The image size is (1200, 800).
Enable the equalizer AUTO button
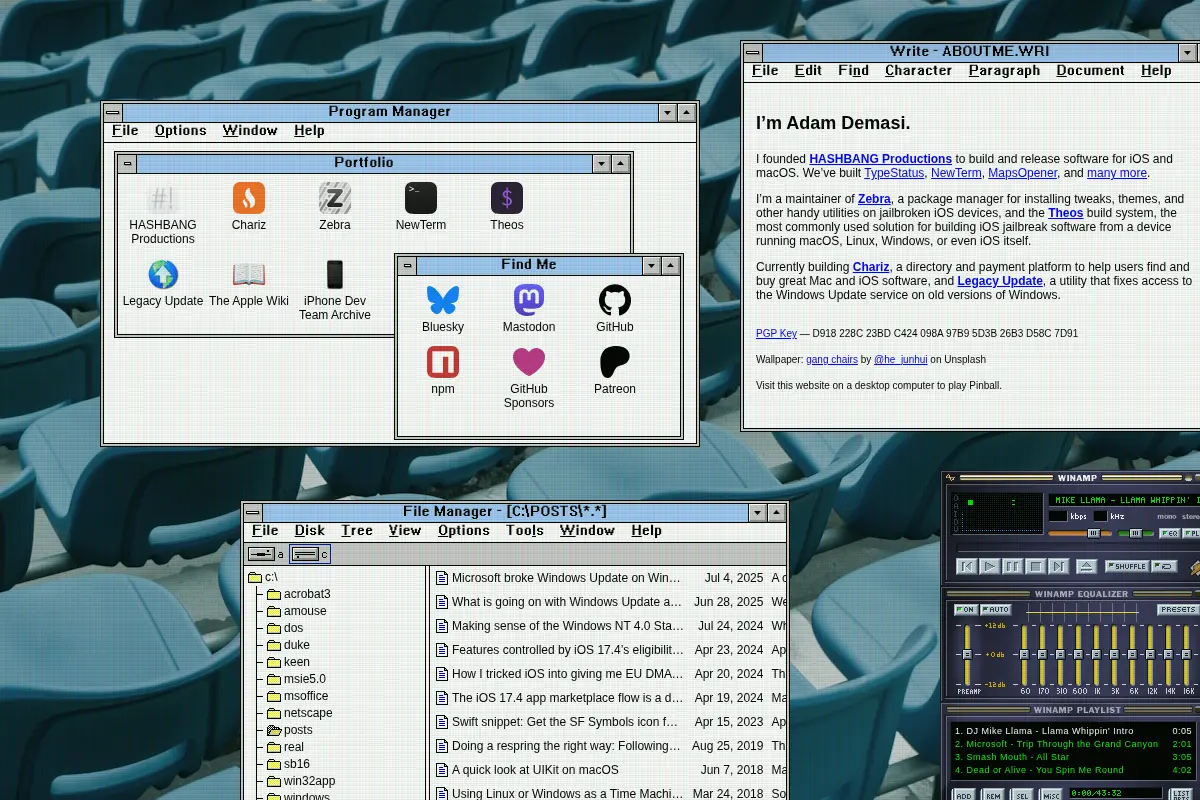tap(996, 610)
